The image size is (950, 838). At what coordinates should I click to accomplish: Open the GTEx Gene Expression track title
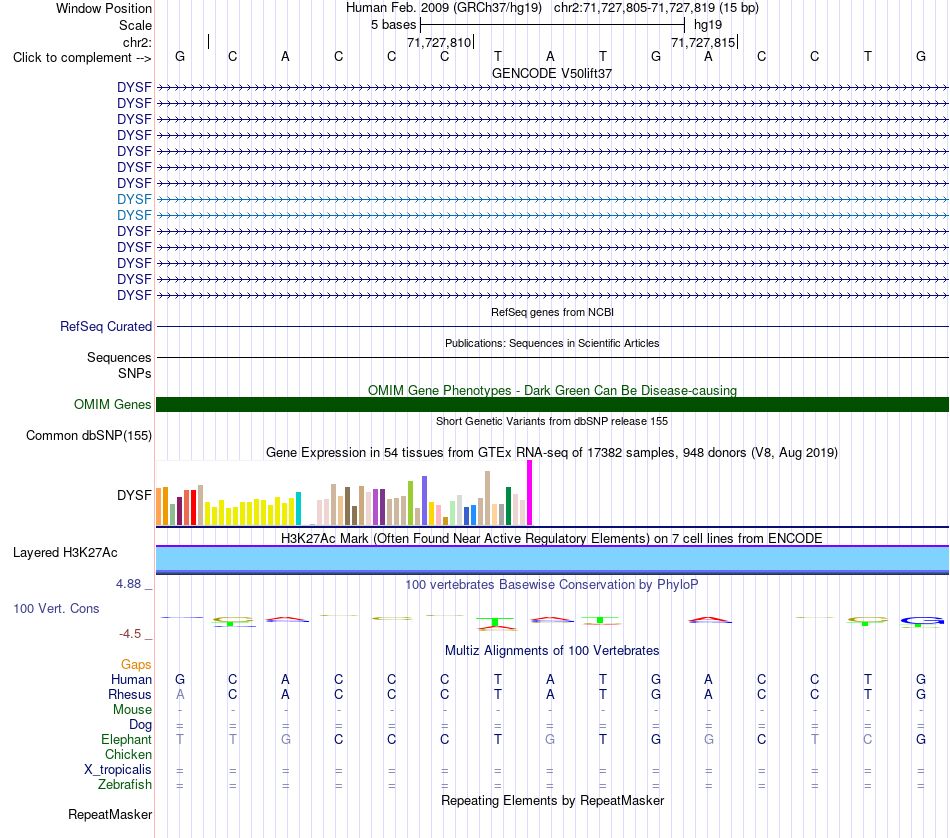click(552, 453)
